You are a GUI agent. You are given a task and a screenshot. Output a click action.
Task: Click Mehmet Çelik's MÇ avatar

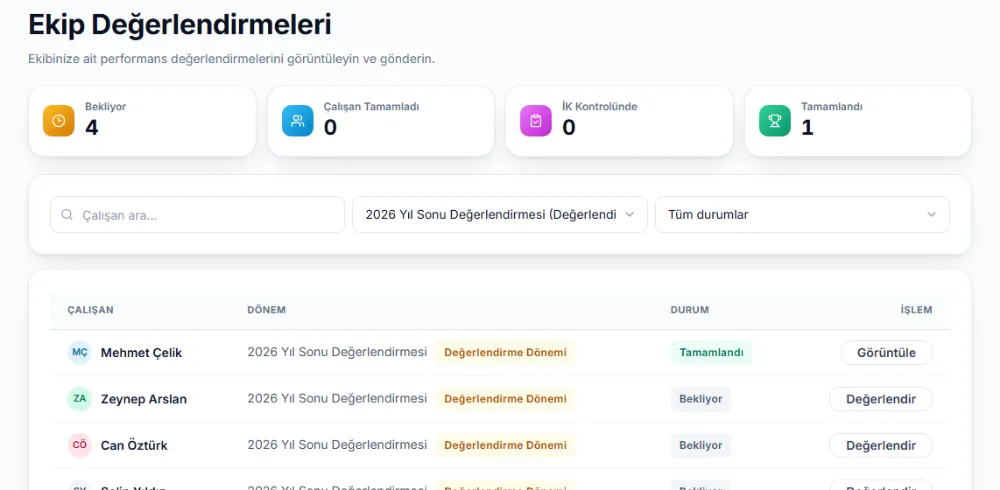click(80, 352)
